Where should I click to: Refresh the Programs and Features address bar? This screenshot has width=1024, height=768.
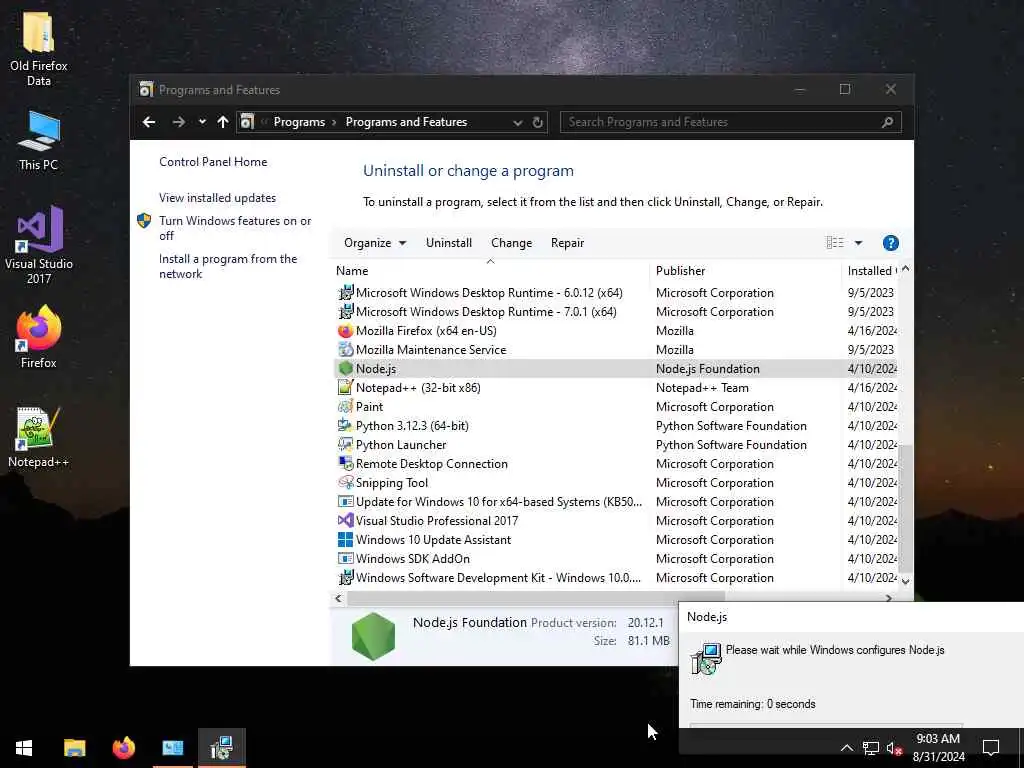[x=537, y=122]
